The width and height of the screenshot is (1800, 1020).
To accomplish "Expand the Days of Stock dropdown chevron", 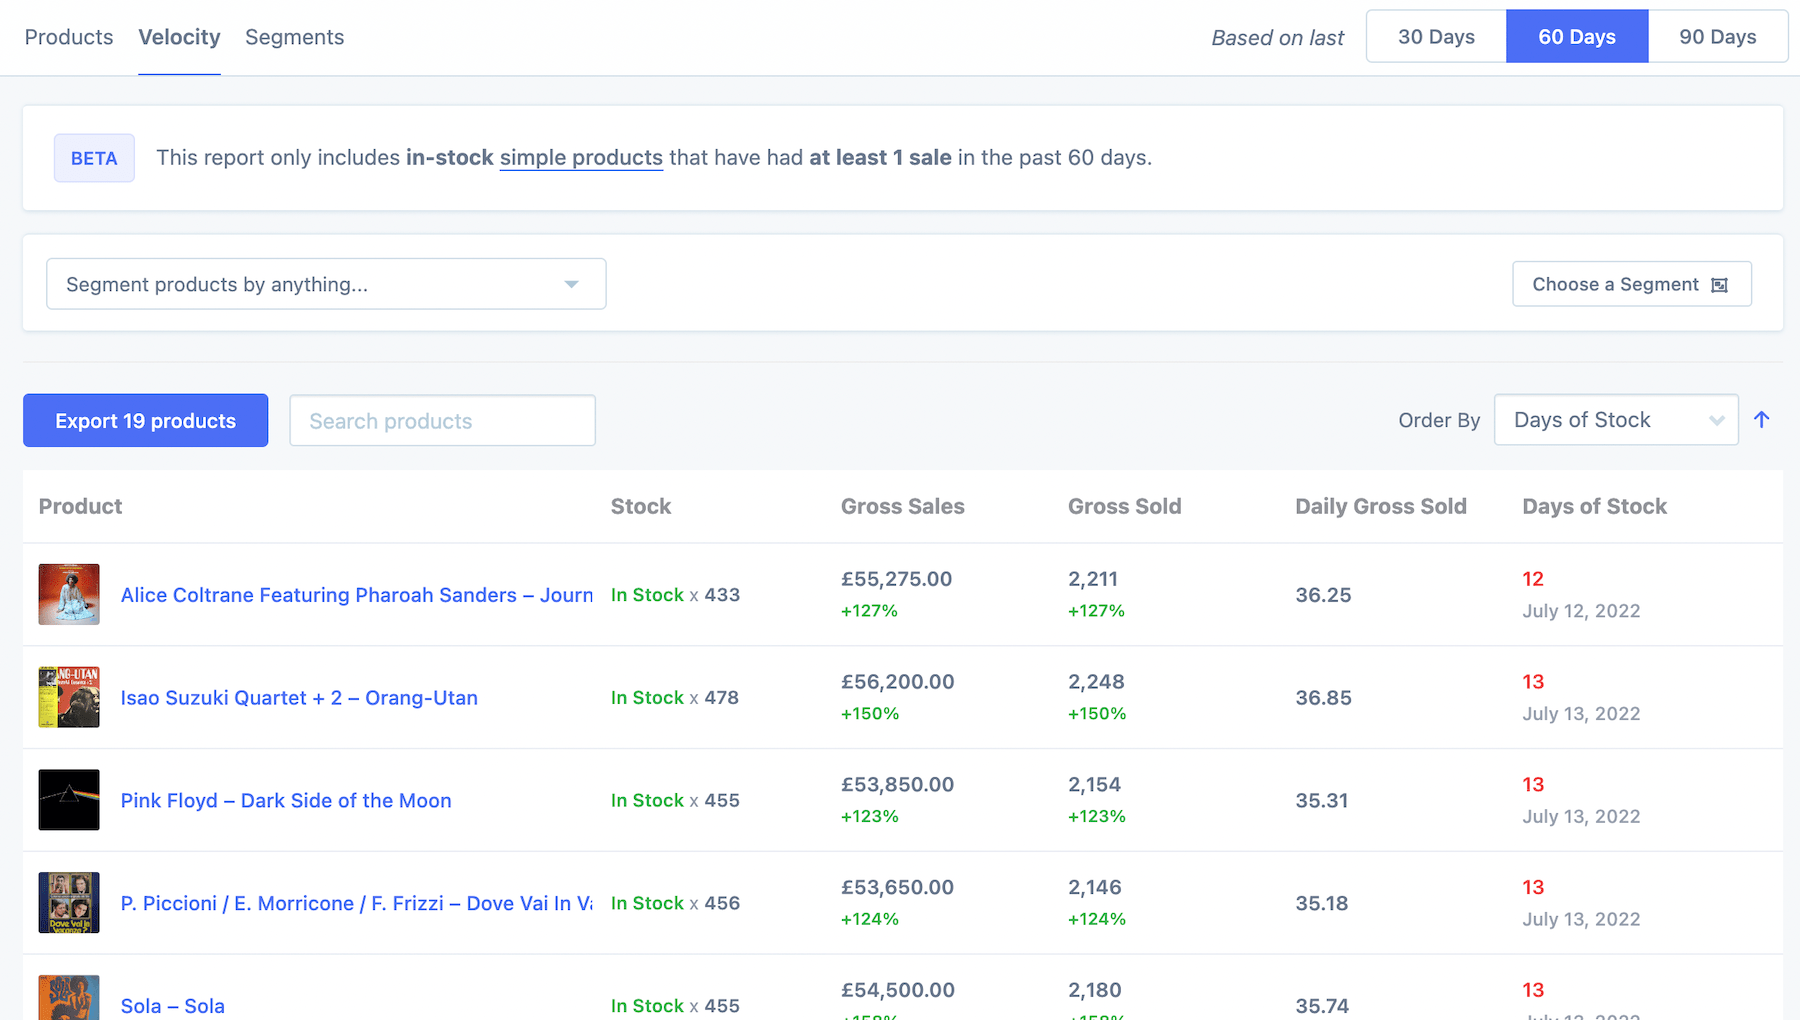I will (x=1717, y=420).
